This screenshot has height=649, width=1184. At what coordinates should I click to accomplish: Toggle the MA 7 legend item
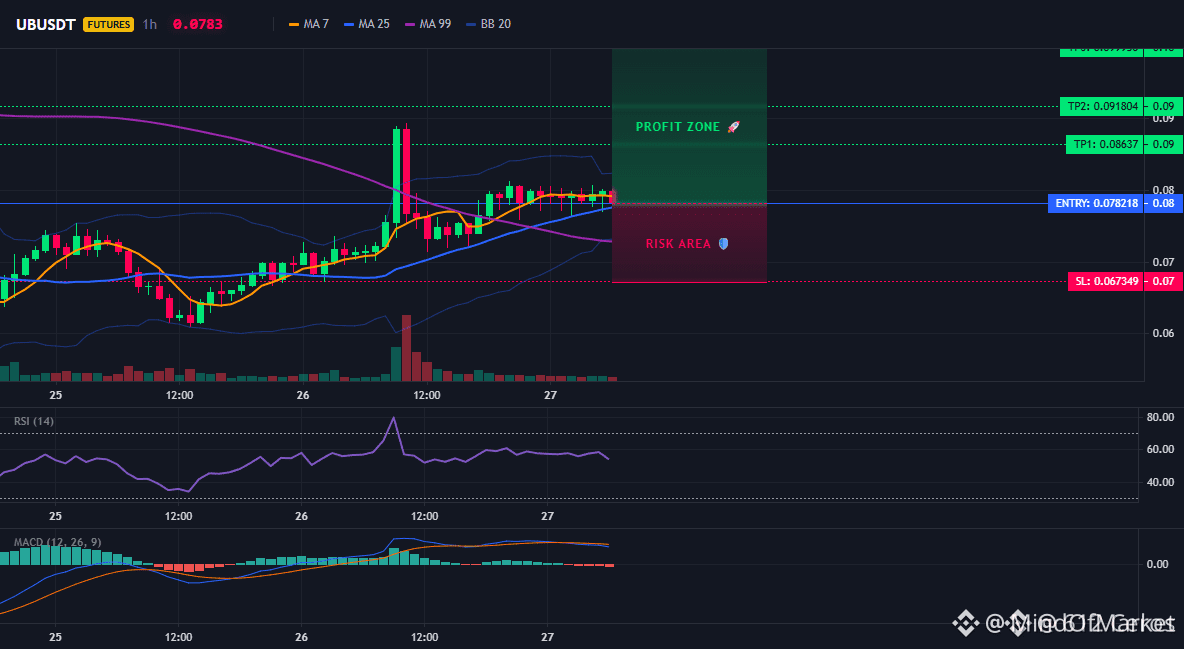(309, 24)
